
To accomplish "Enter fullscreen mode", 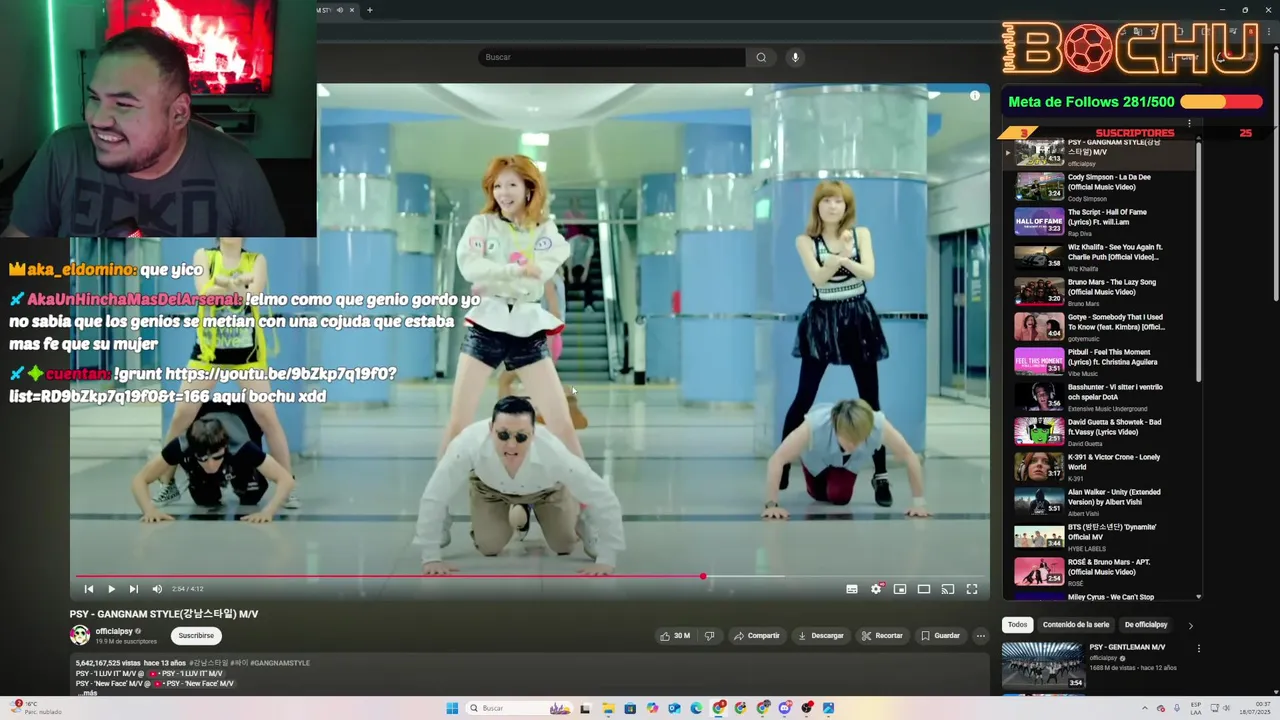I will (972, 589).
